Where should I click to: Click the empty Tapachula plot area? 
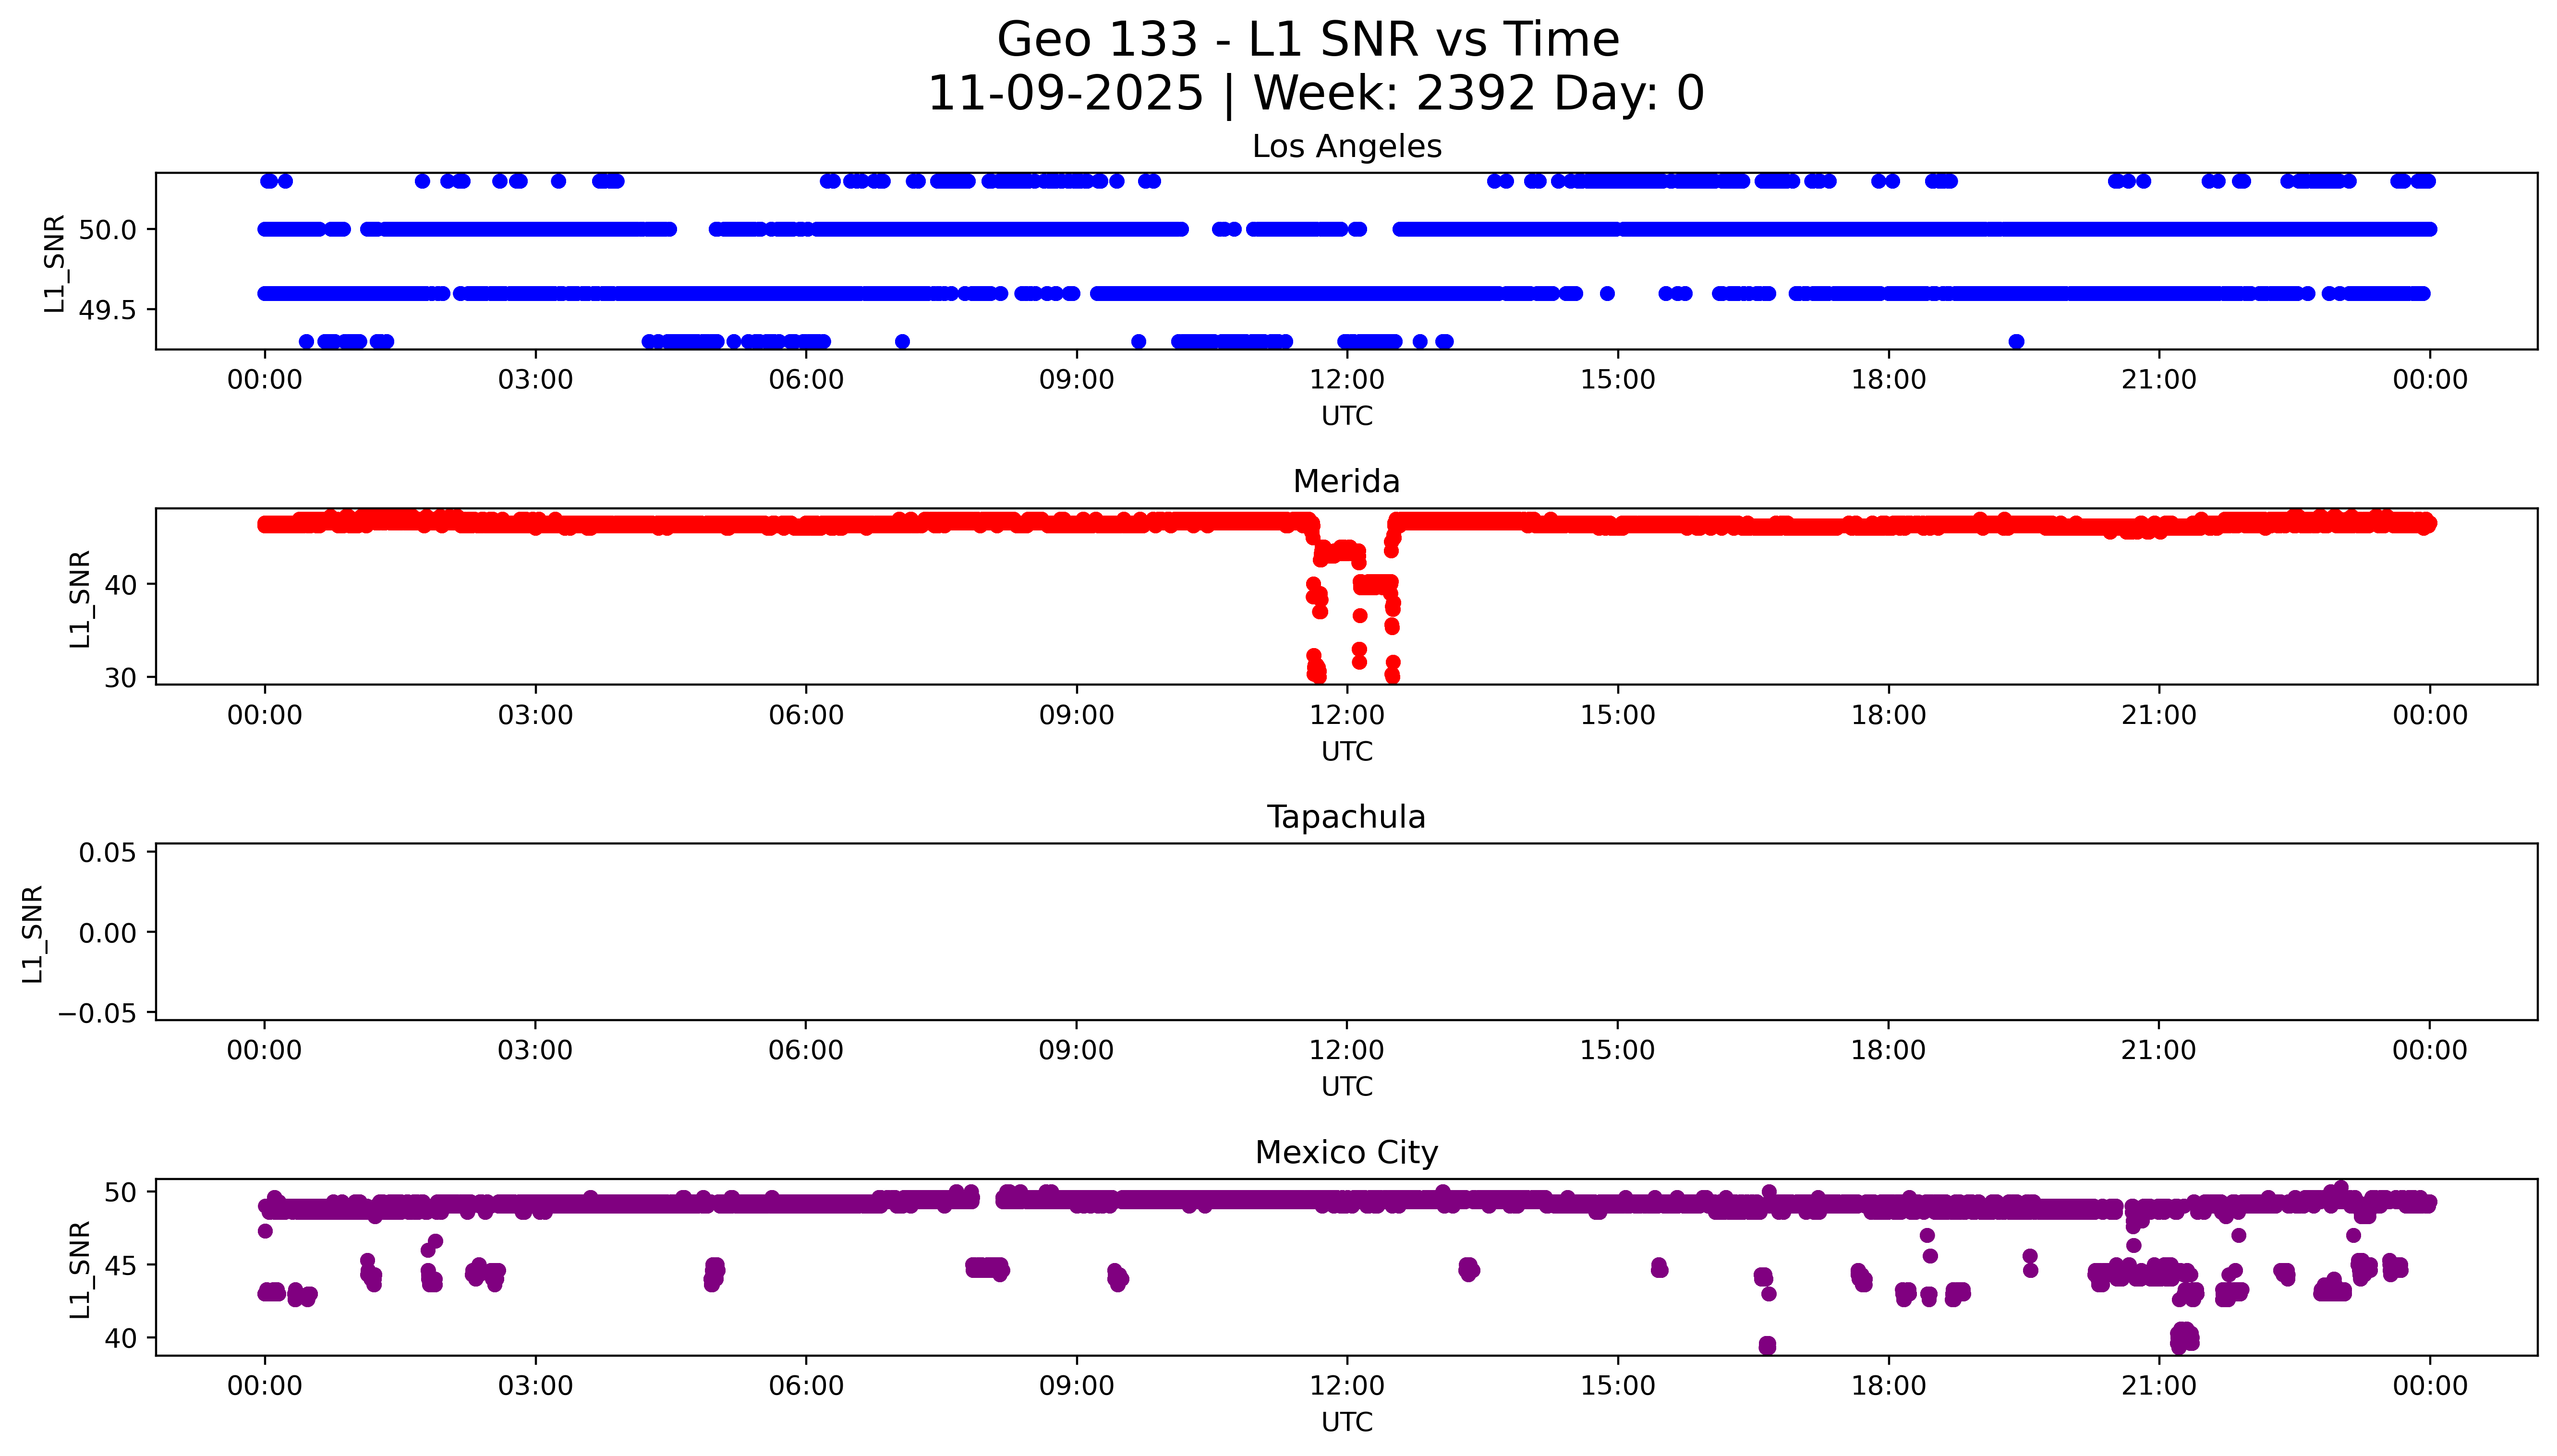[1346, 932]
